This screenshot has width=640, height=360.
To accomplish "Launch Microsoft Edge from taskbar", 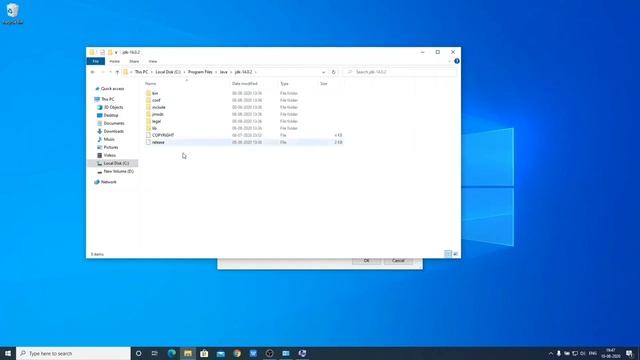I will click(171, 353).
